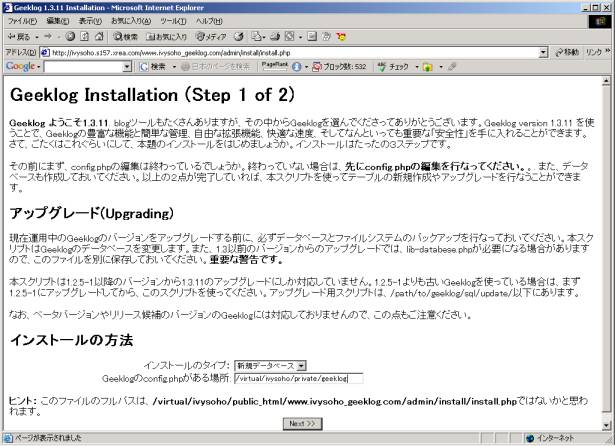Click the AutoFill green icon
The image size is (615, 446).
[x=428, y=67]
